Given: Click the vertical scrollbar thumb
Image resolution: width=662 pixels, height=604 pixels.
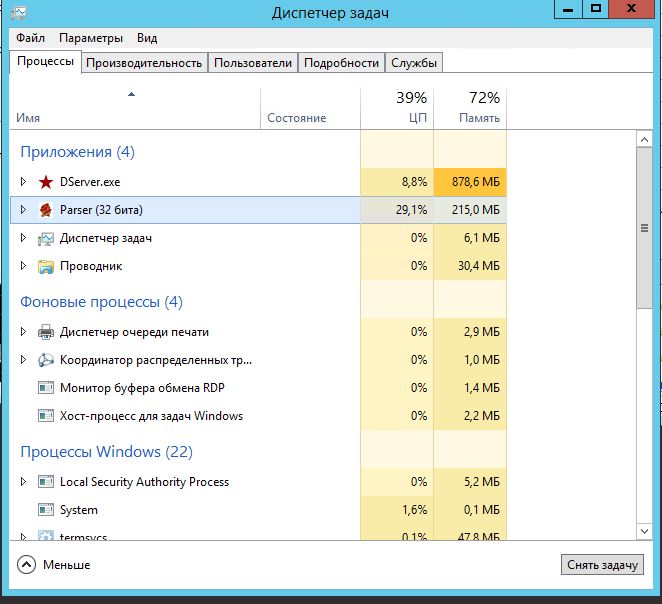Looking at the screenshot, I should pos(644,228).
